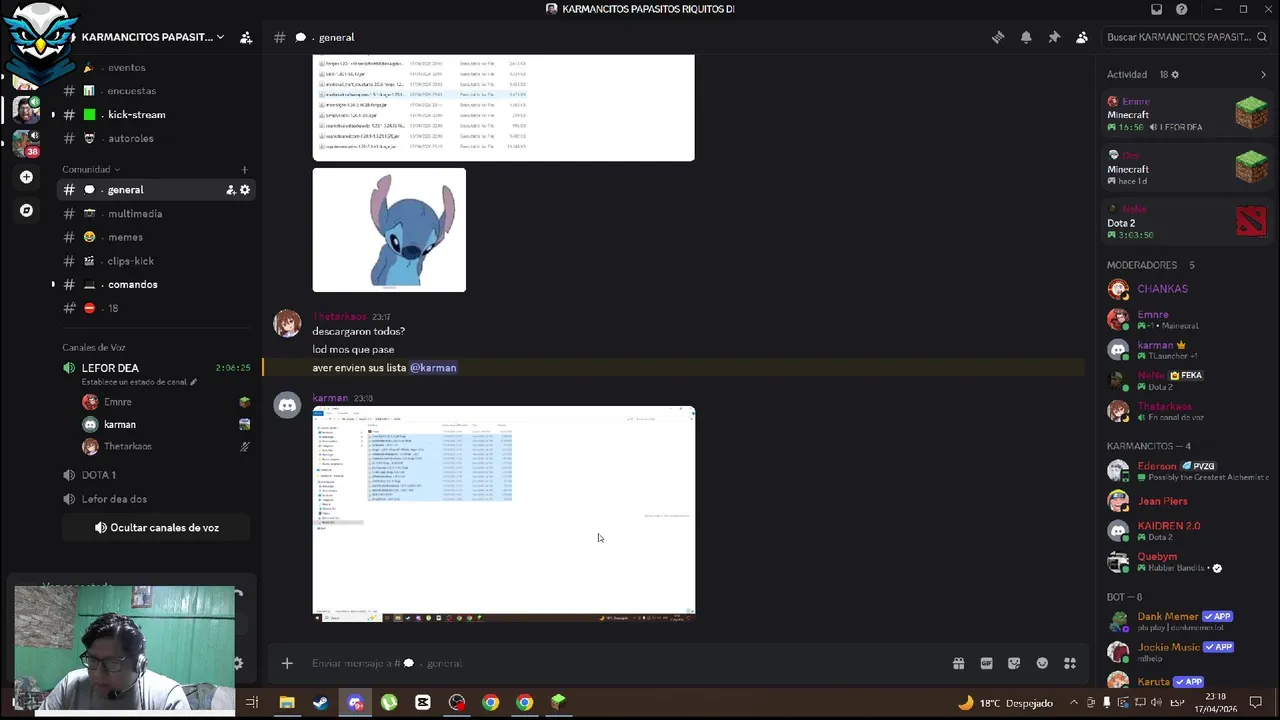Viewport: 1280px width, 720px height.
Task: Open the Threads icon in channel header
Action: tap(998, 37)
